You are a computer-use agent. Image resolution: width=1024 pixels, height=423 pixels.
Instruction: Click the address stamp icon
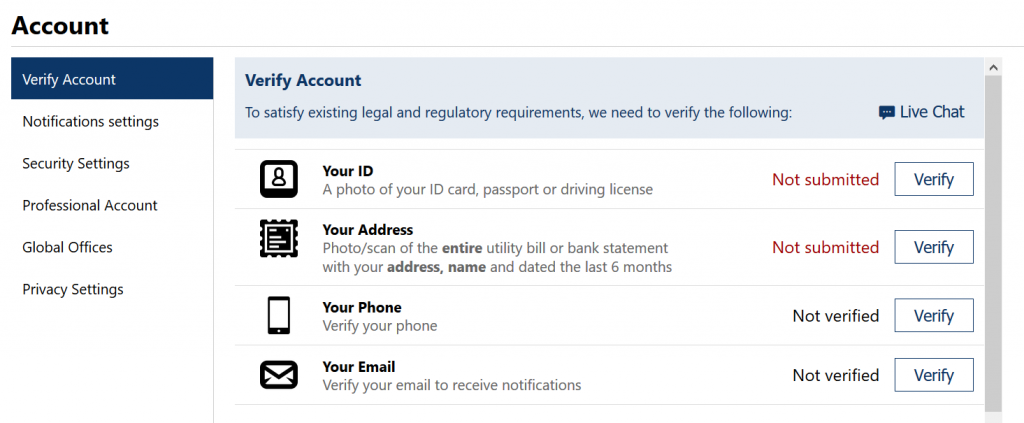click(x=279, y=238)
